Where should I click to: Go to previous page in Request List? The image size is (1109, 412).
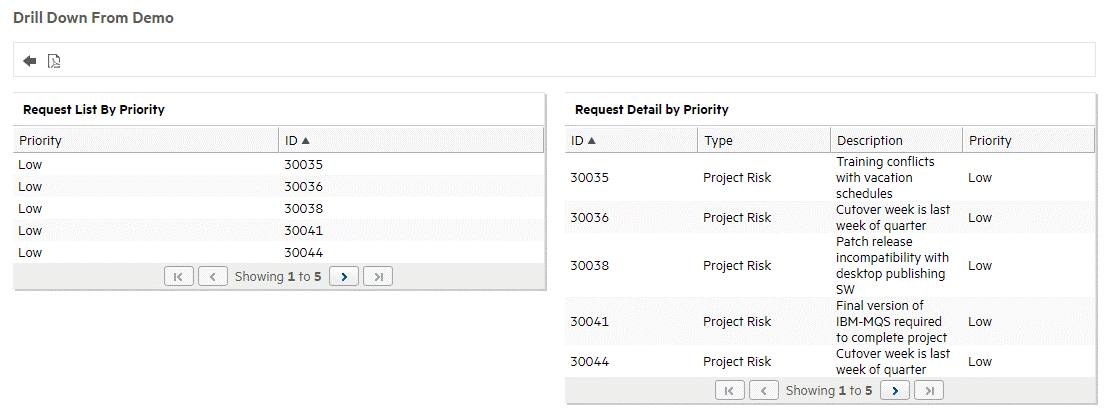(212, 276)
